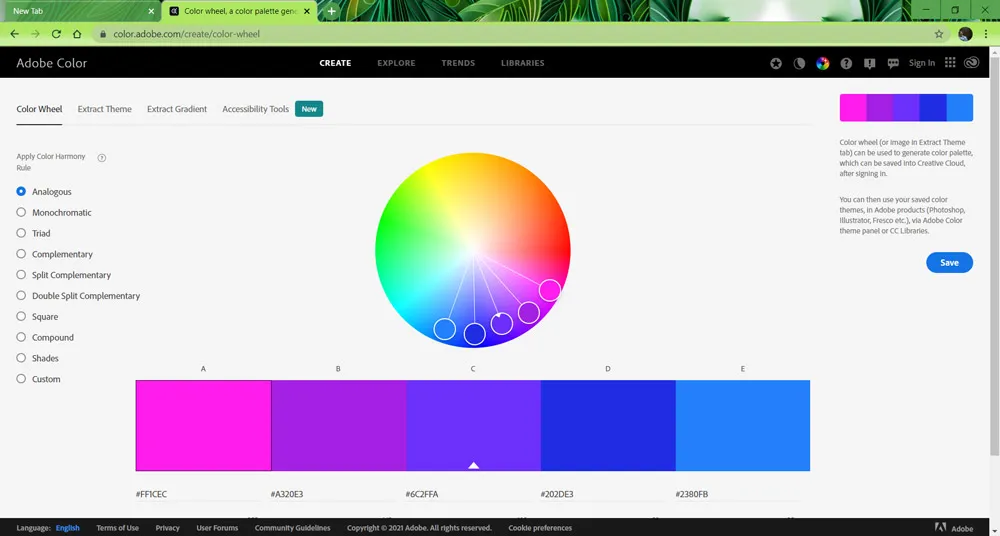Click the Save button
The height and width of the screenshot is (536, 1000).
coord(949,263)
